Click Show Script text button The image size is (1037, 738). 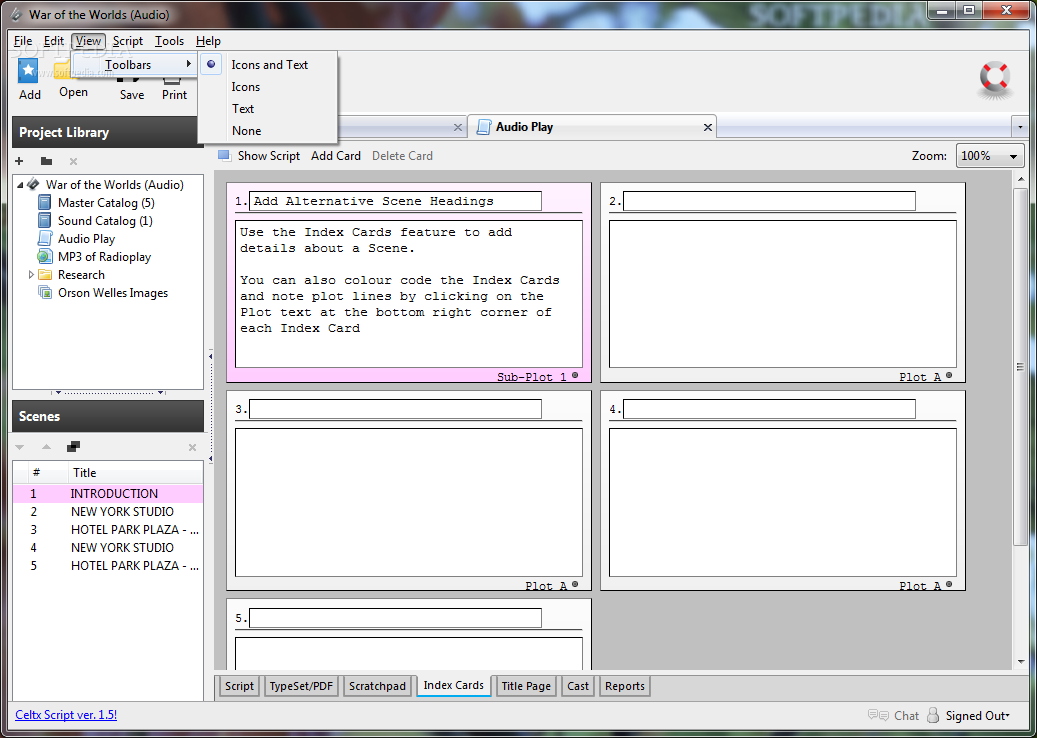coord(269,156)
